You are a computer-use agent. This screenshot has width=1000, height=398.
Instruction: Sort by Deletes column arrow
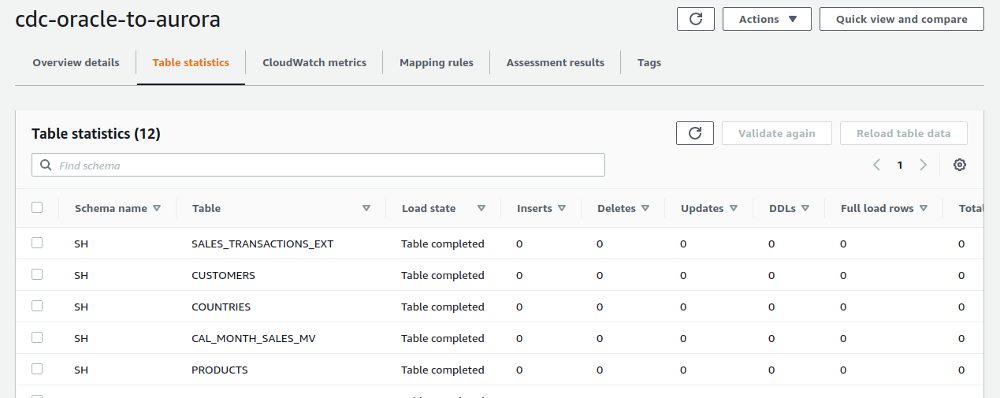point(645,208)
